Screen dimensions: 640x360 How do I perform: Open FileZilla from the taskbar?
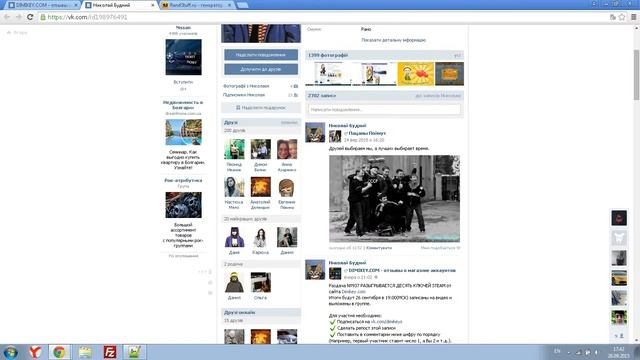coord(110,352)
